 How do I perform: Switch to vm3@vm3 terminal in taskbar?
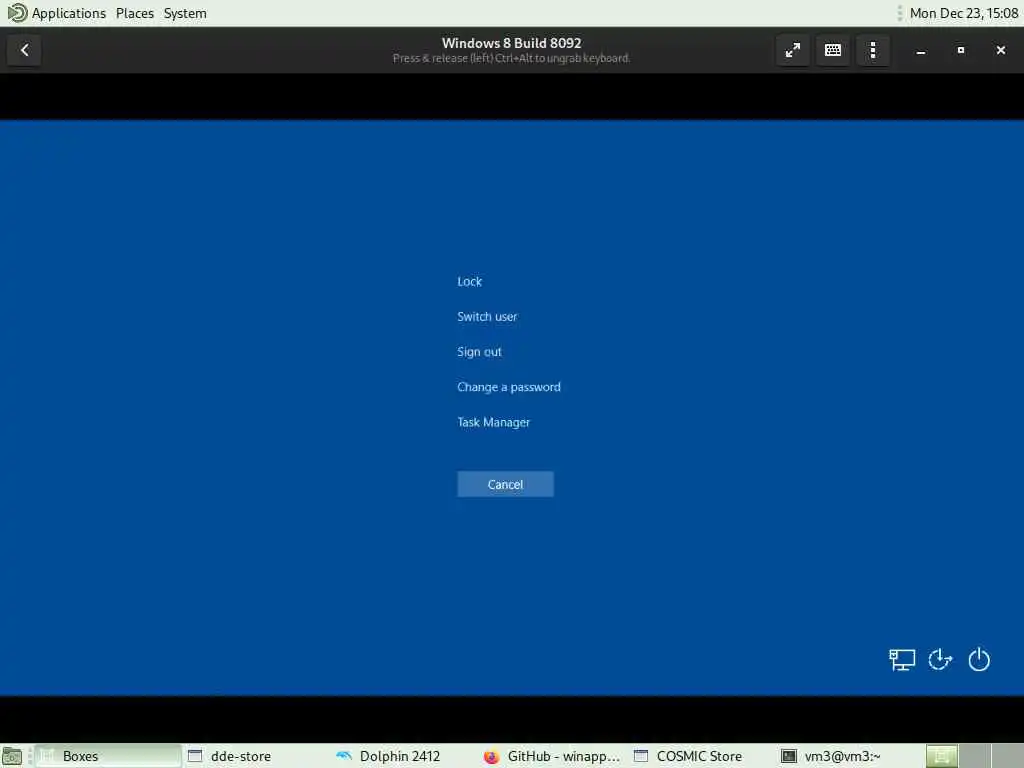[x=849, y=756]
